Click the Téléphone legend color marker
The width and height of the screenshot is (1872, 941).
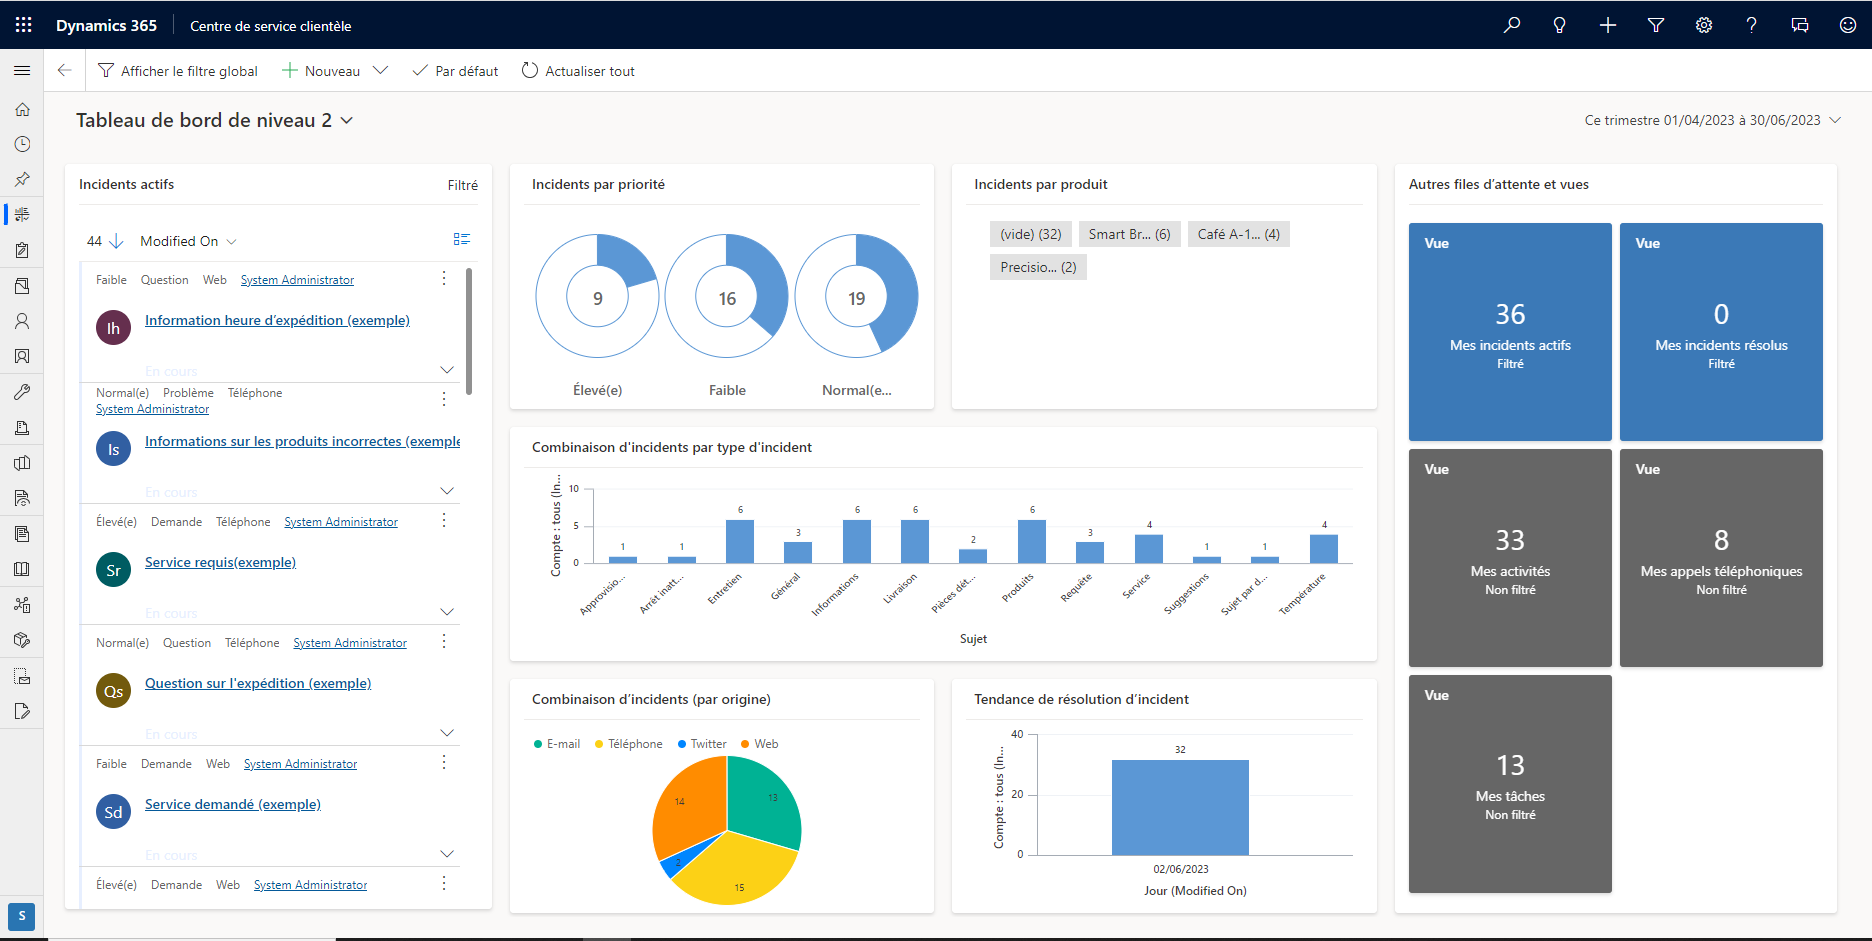click(x=599, y=744)
